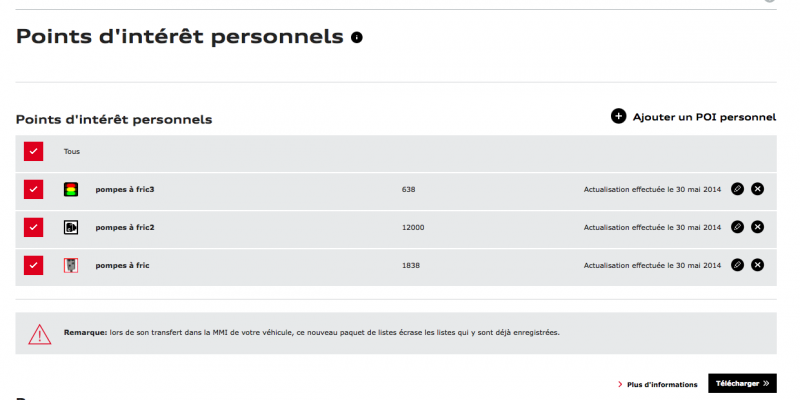Remove the pompes à fric list

(x=757, y=265)
